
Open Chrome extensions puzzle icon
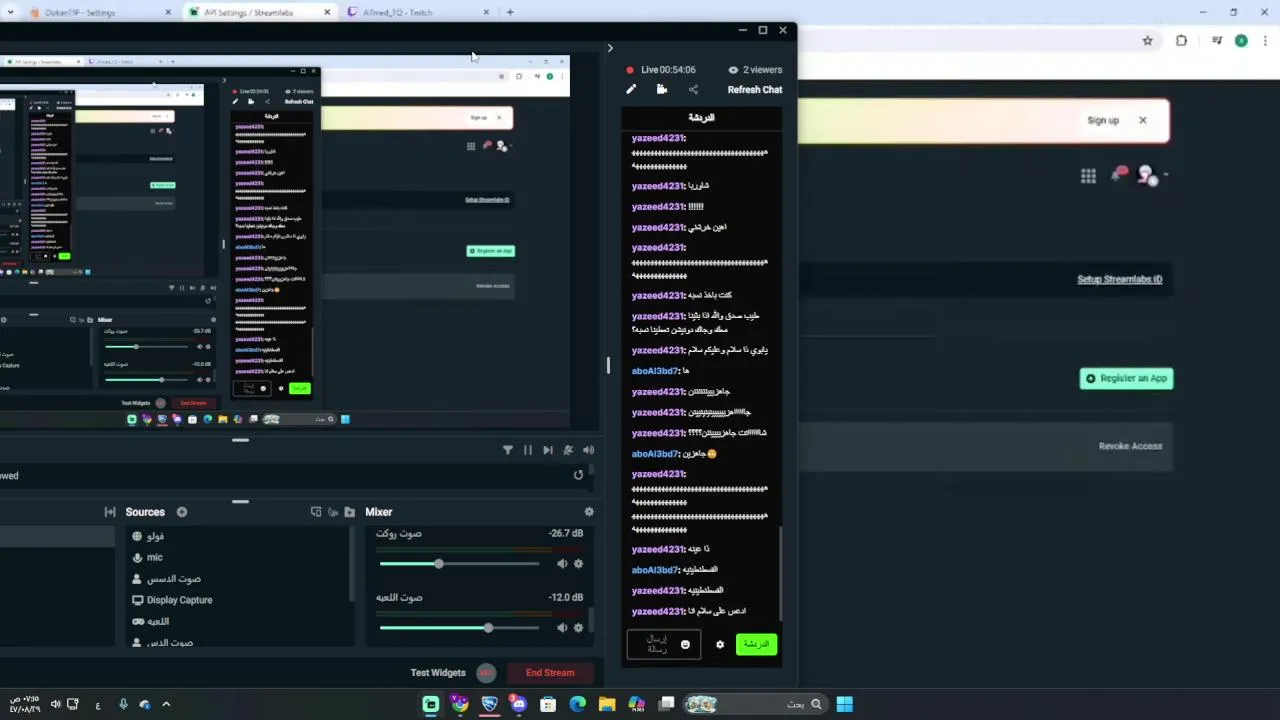click(1182, 41)
